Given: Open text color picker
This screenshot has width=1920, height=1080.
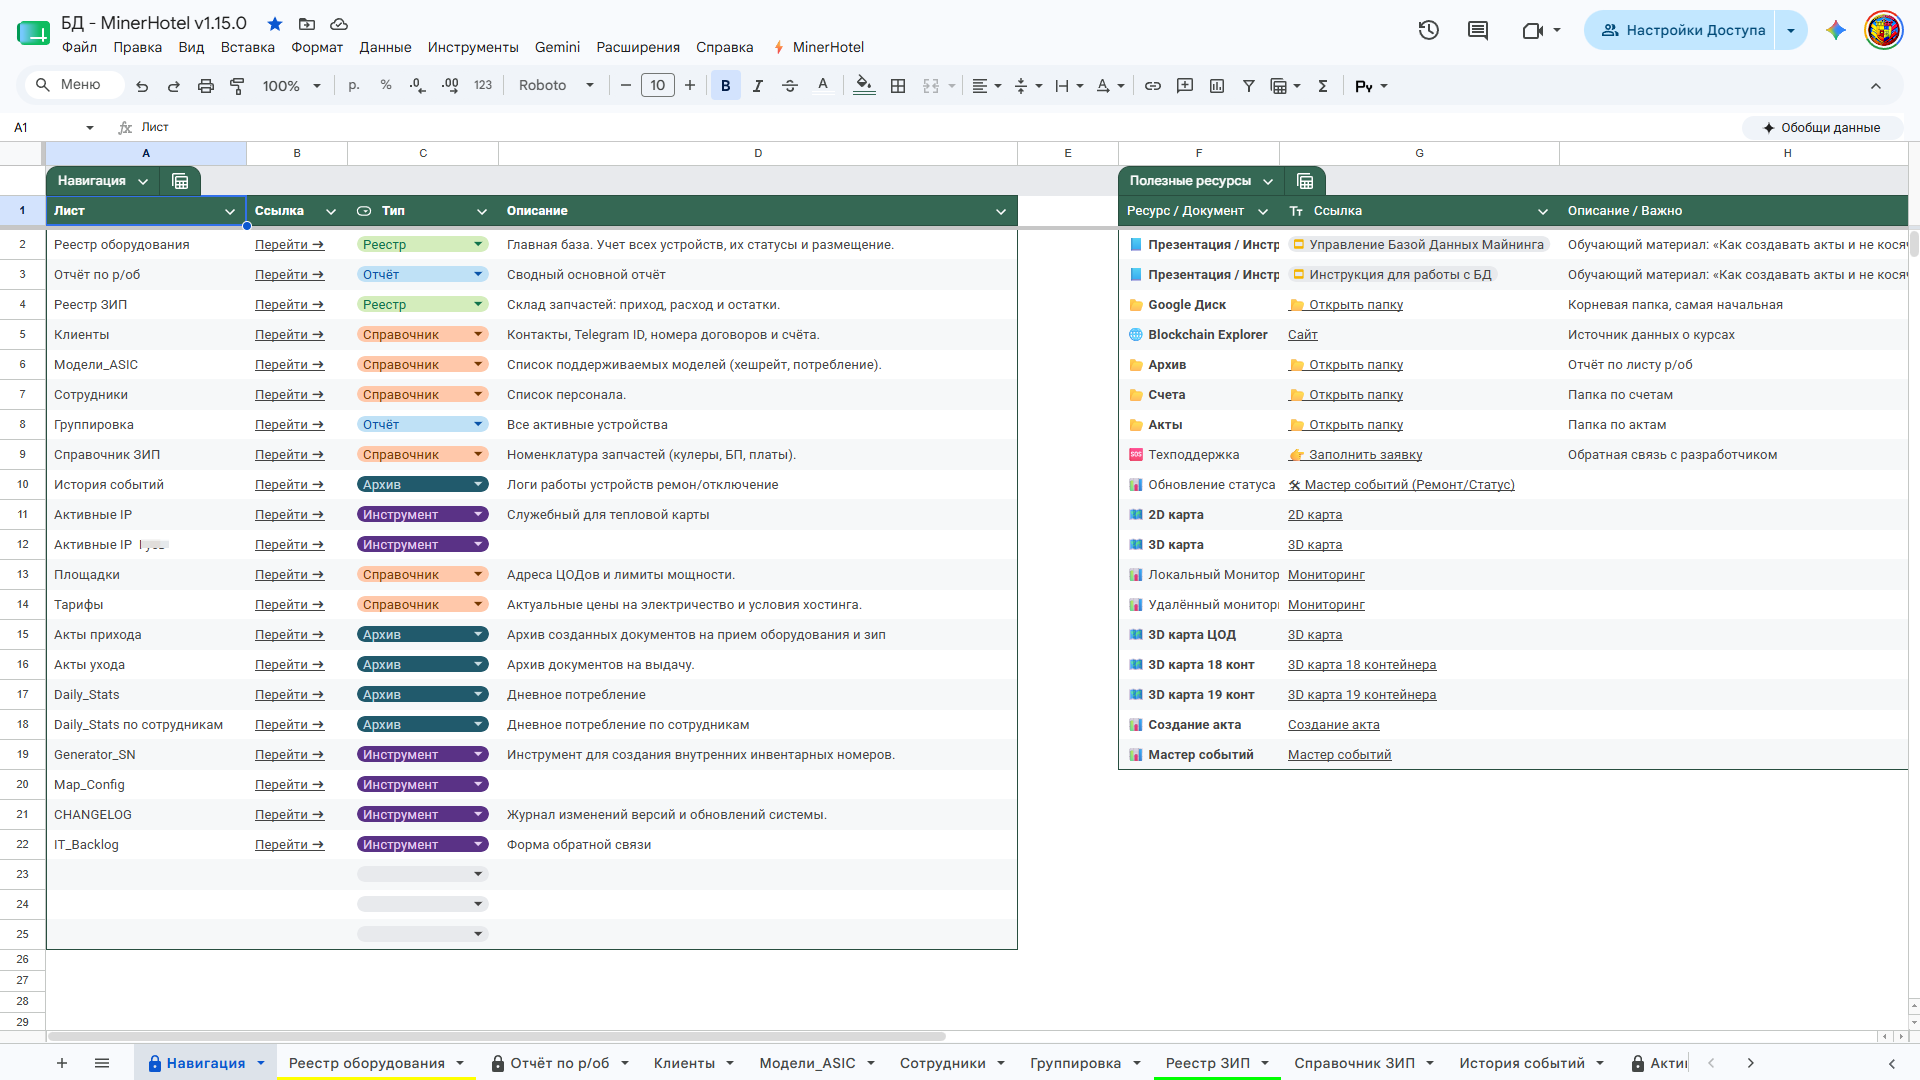Looking at the screenshot, I should pos(823,86).
